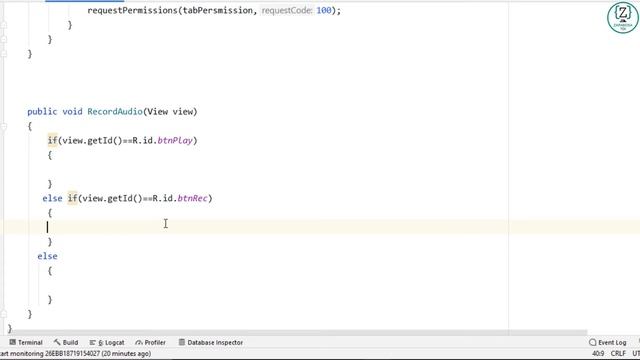Open the 6: Logcat tool window

pos(107,342)
